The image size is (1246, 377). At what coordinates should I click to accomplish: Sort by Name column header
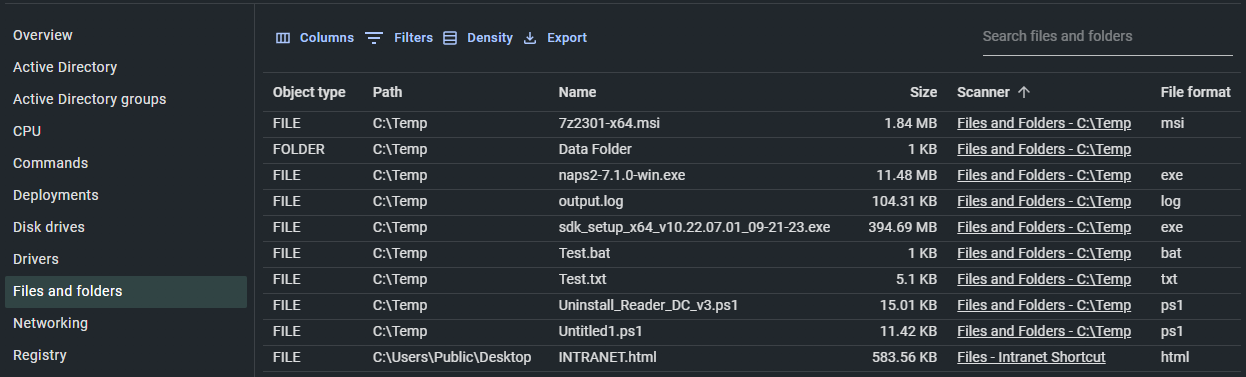577,92
